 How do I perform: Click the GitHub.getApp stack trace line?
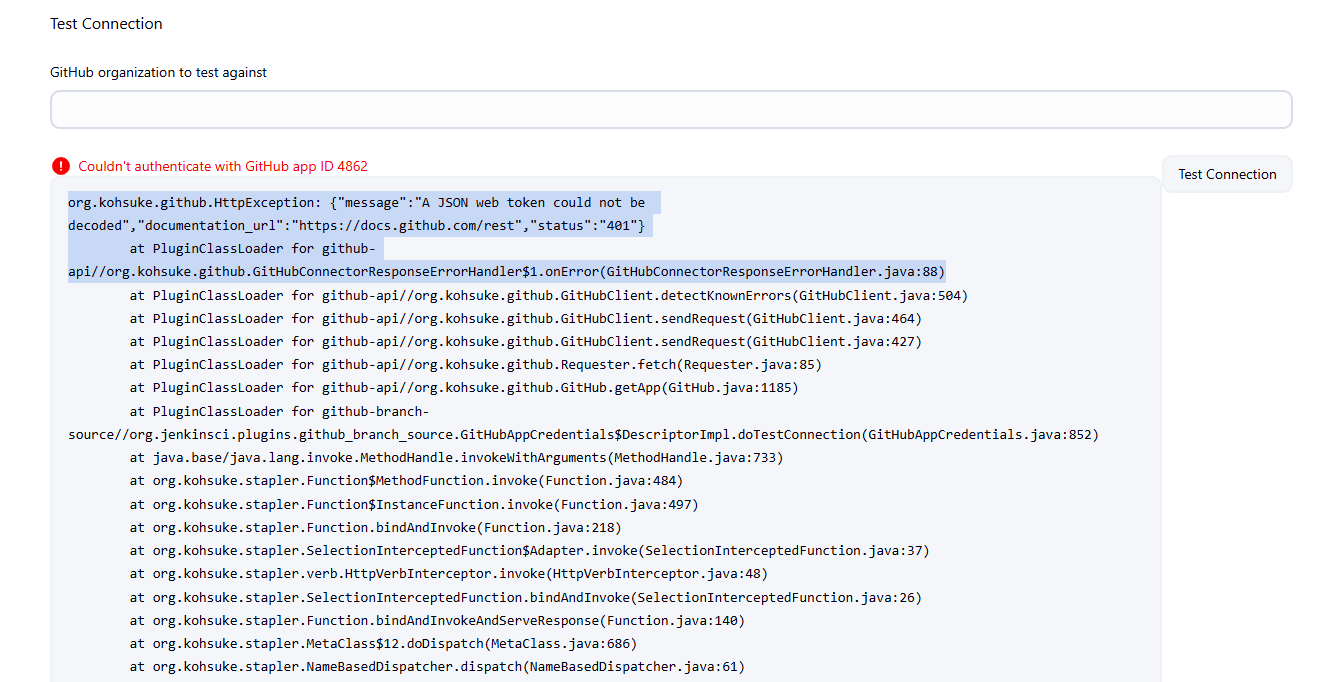(463, 388)
